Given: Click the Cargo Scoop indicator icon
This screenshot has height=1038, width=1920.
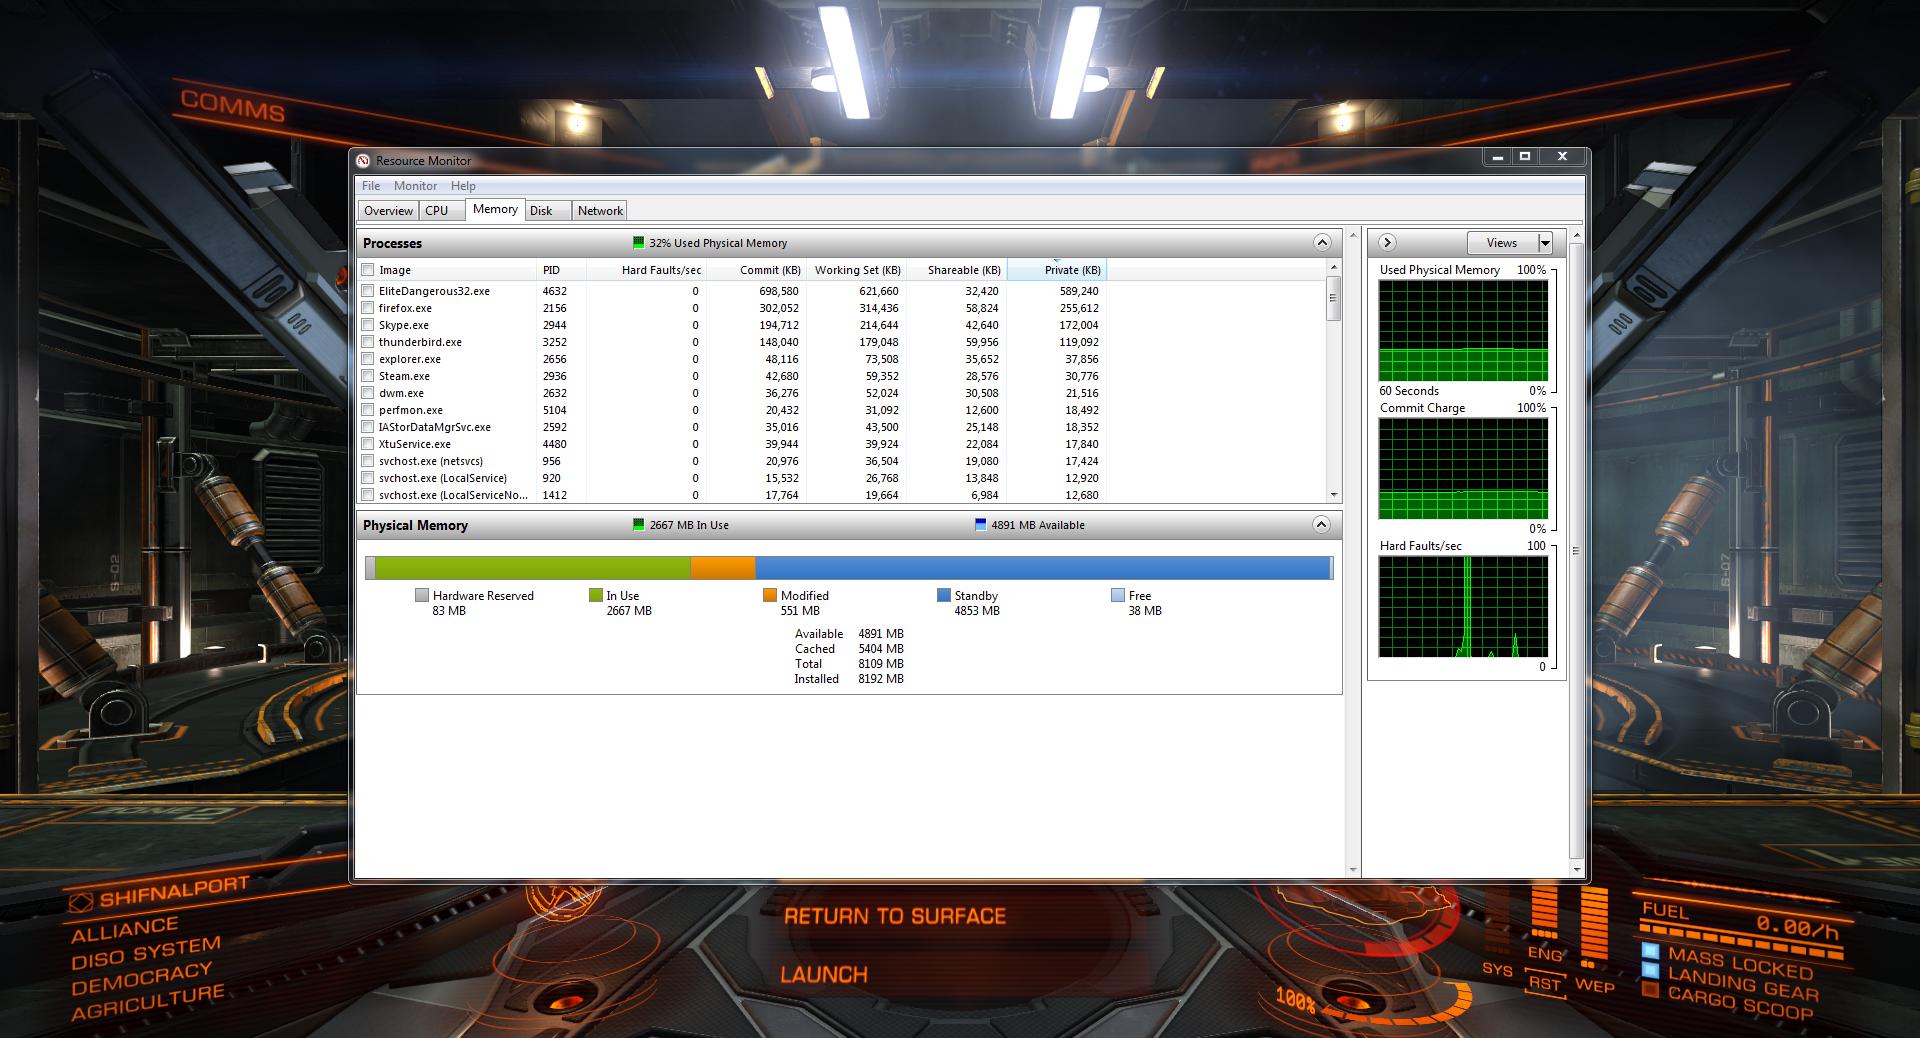Looking at the screenshot, I should pos(1650,990).
